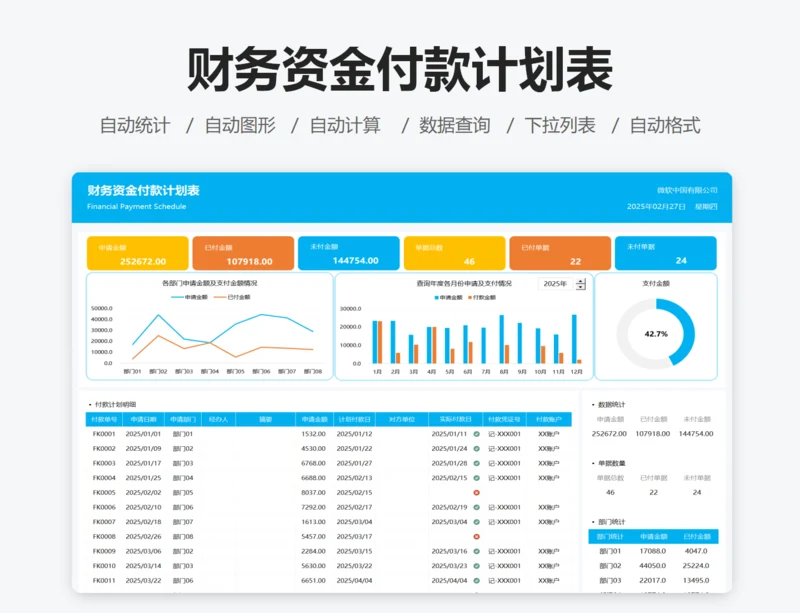This screenshot has width=800, height=613.
Task: Click the 记-XXX001 voucher in row FK0007
Action: pos(505,522)
